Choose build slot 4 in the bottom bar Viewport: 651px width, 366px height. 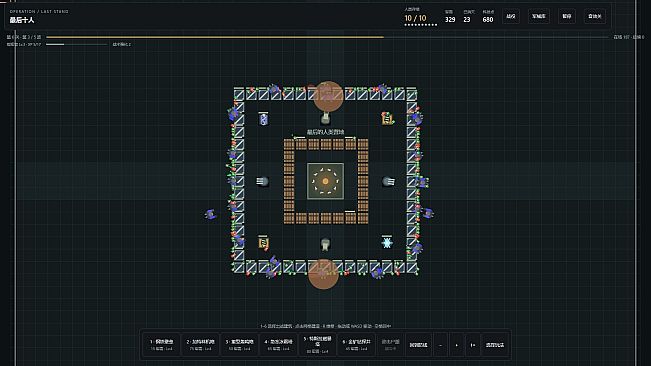[279, 345]
